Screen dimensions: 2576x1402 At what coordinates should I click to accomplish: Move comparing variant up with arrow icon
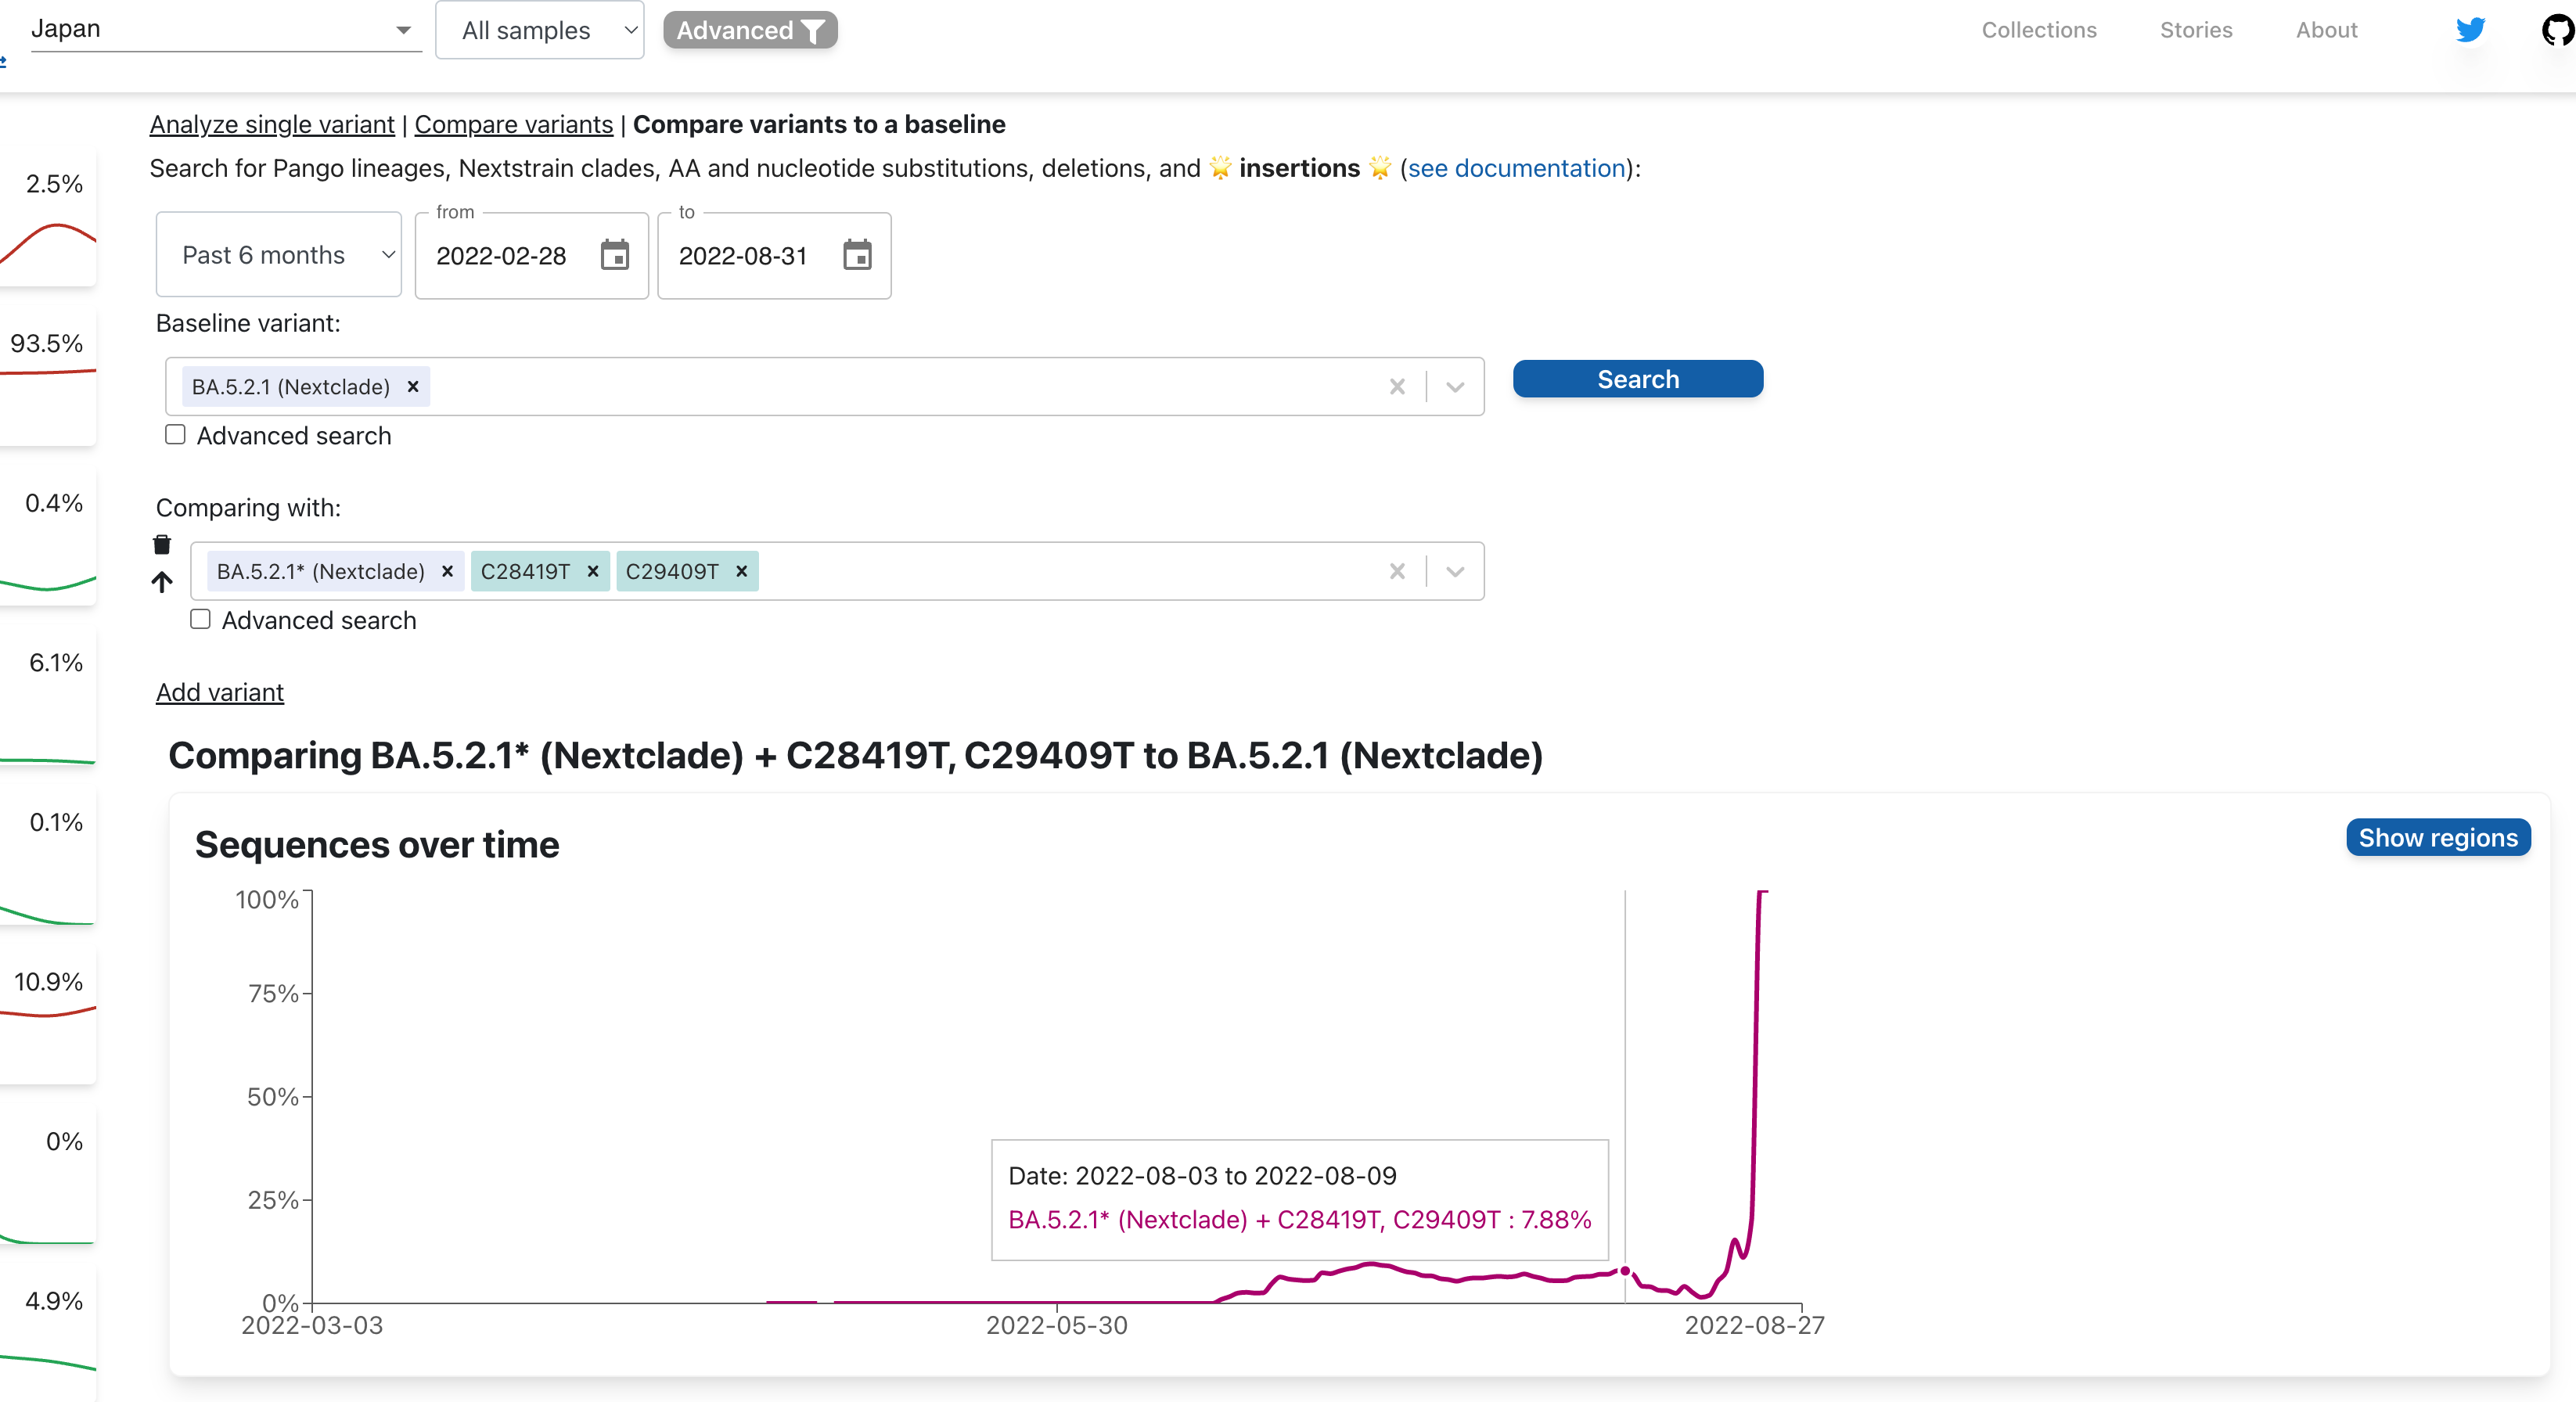(x=162, y=582)
